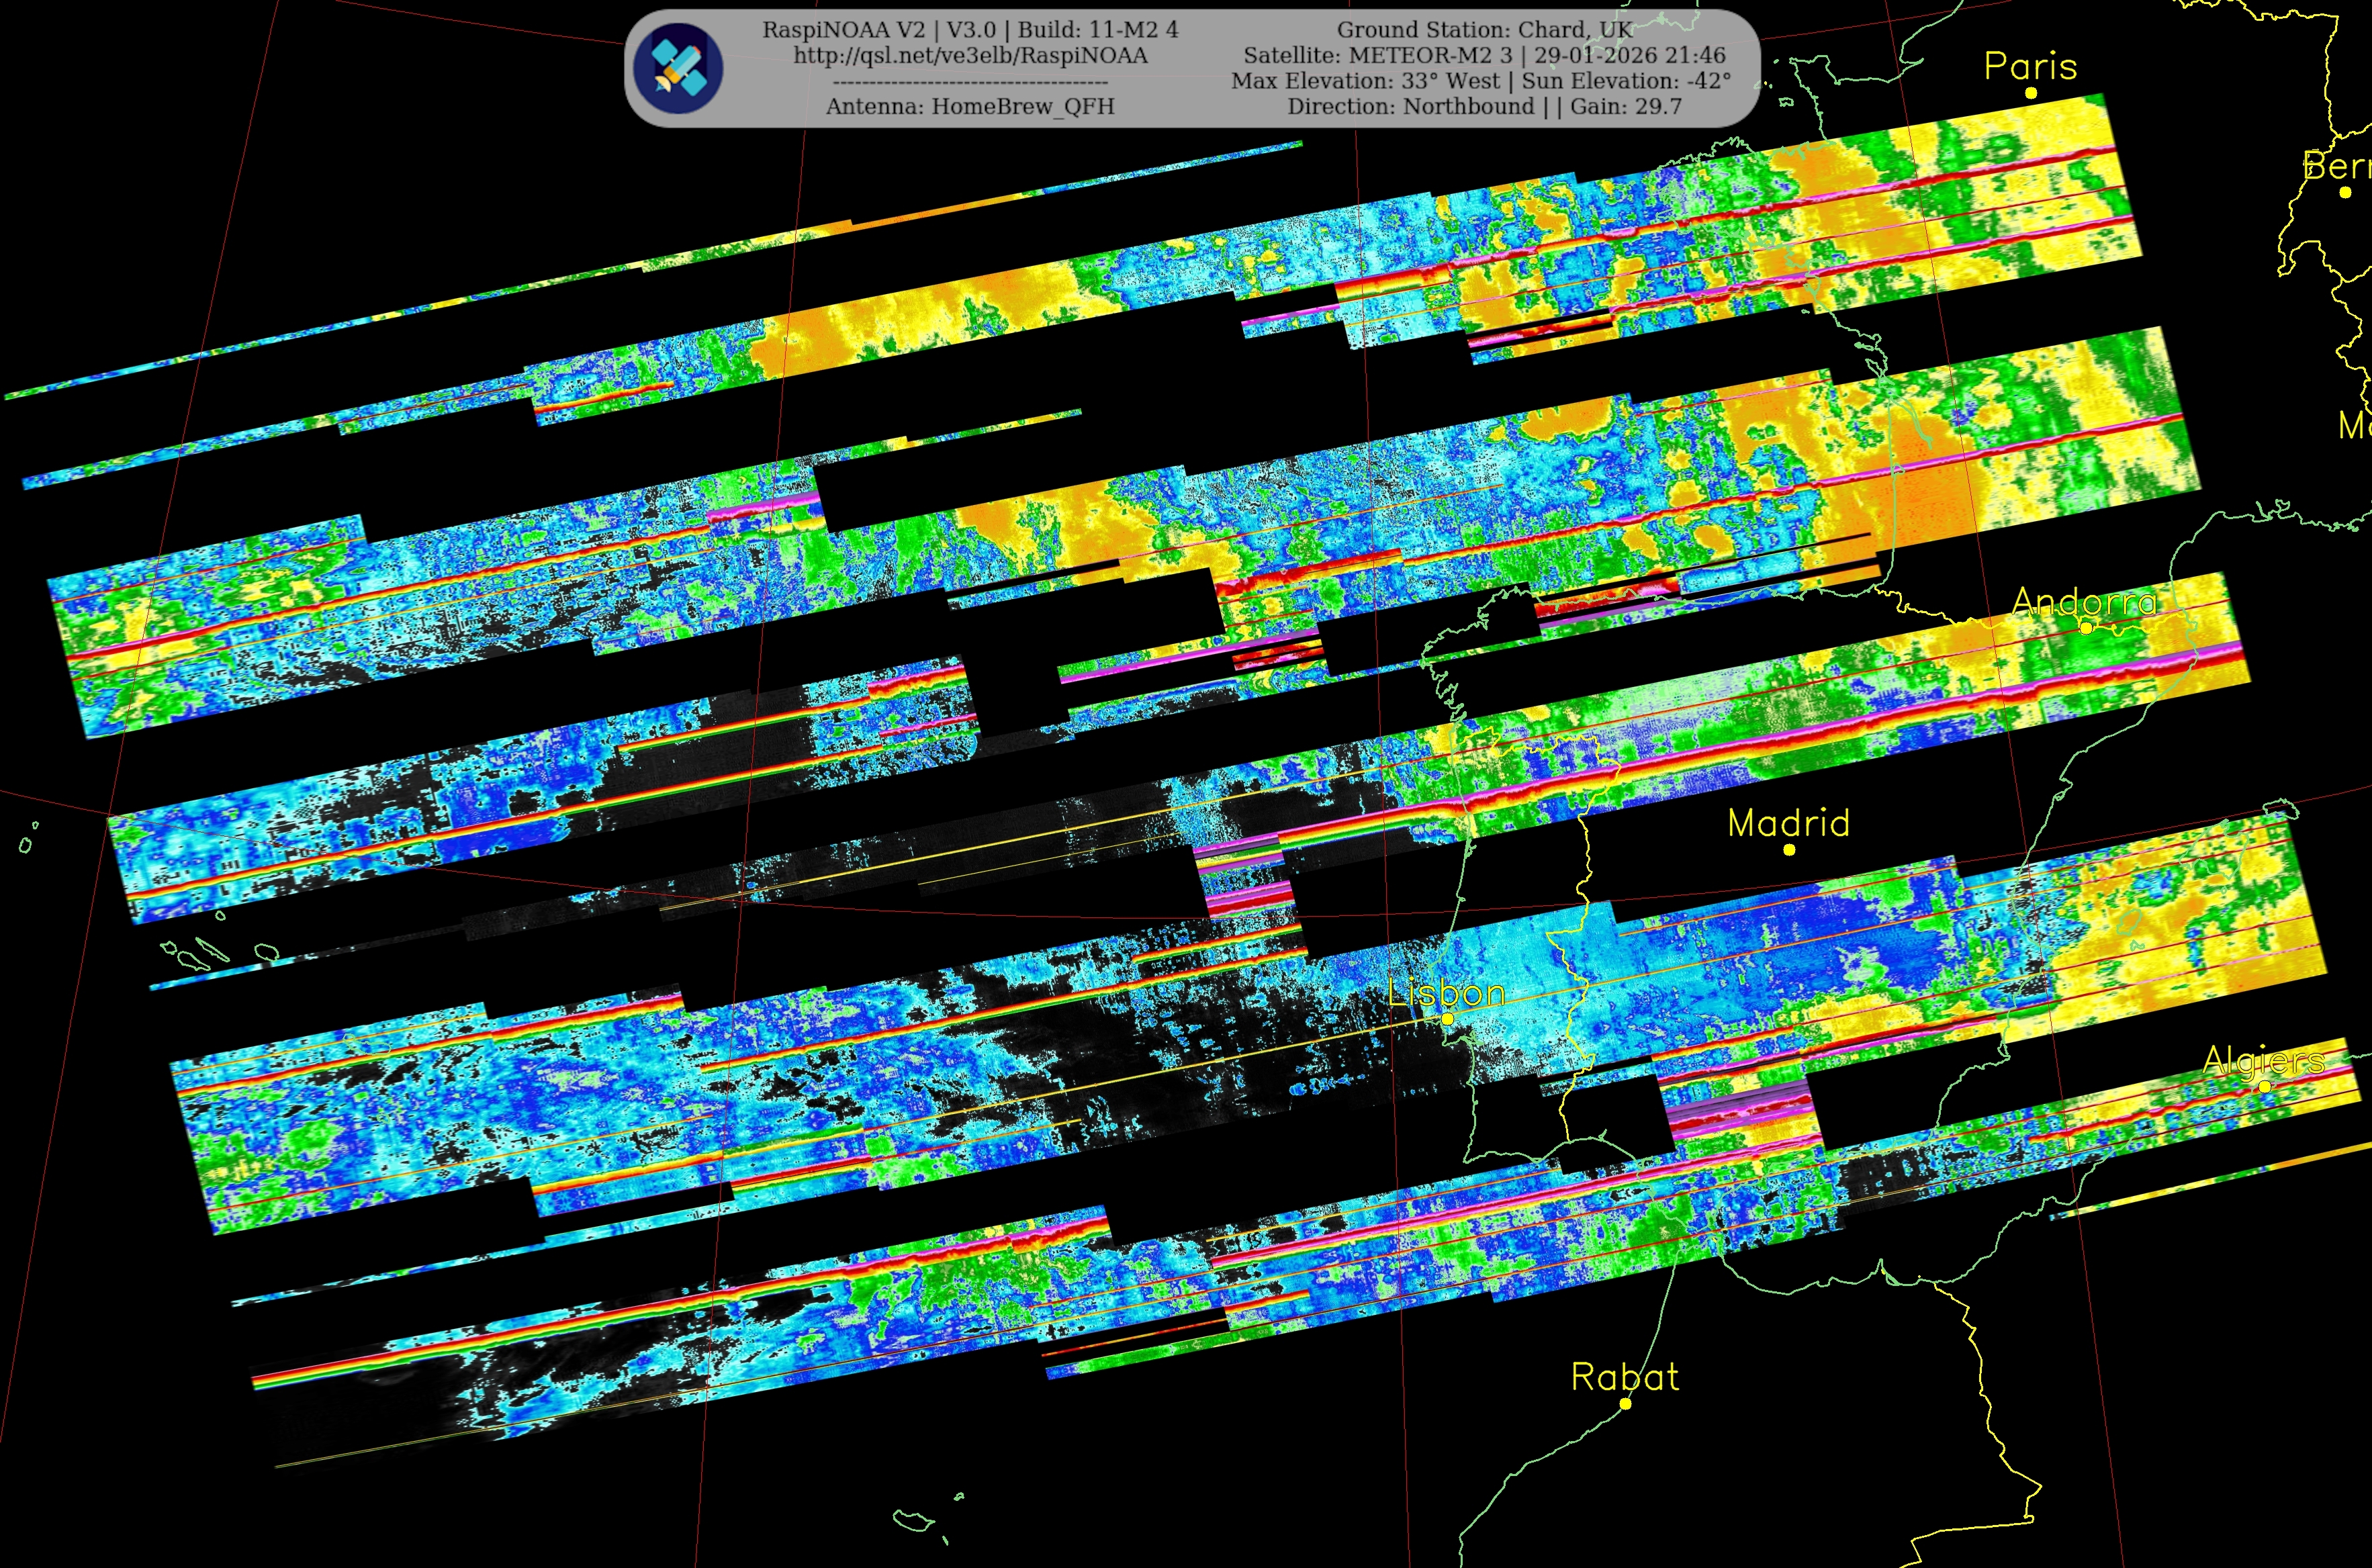Click the Paris city marker dot
The image size is (2372, 1568).
click(2031, 93)
